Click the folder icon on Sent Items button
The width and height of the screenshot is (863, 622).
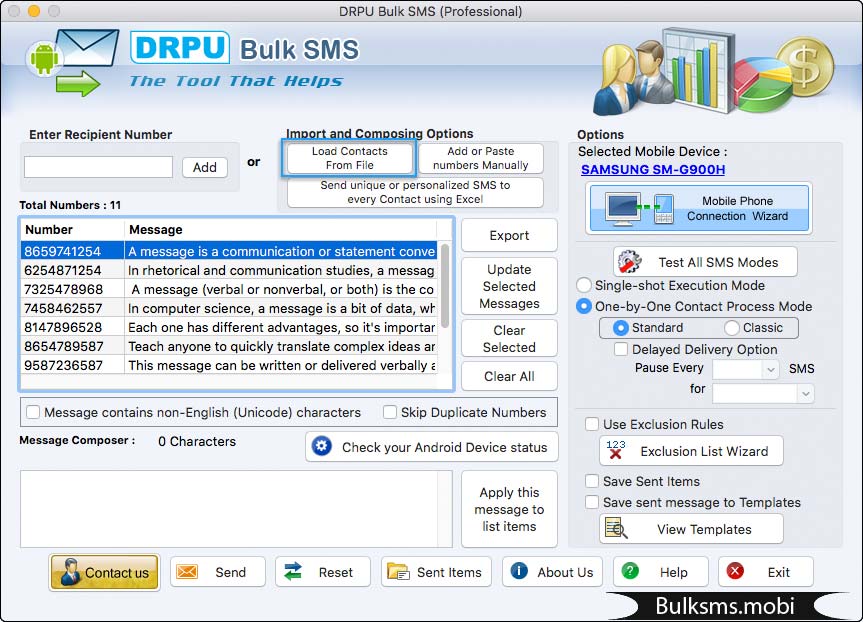(x=398, y=571)
